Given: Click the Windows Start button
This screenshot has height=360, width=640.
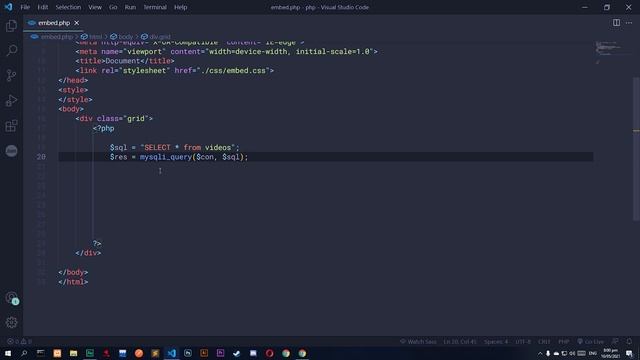Looking at the screenshot, I should point(8,353).
